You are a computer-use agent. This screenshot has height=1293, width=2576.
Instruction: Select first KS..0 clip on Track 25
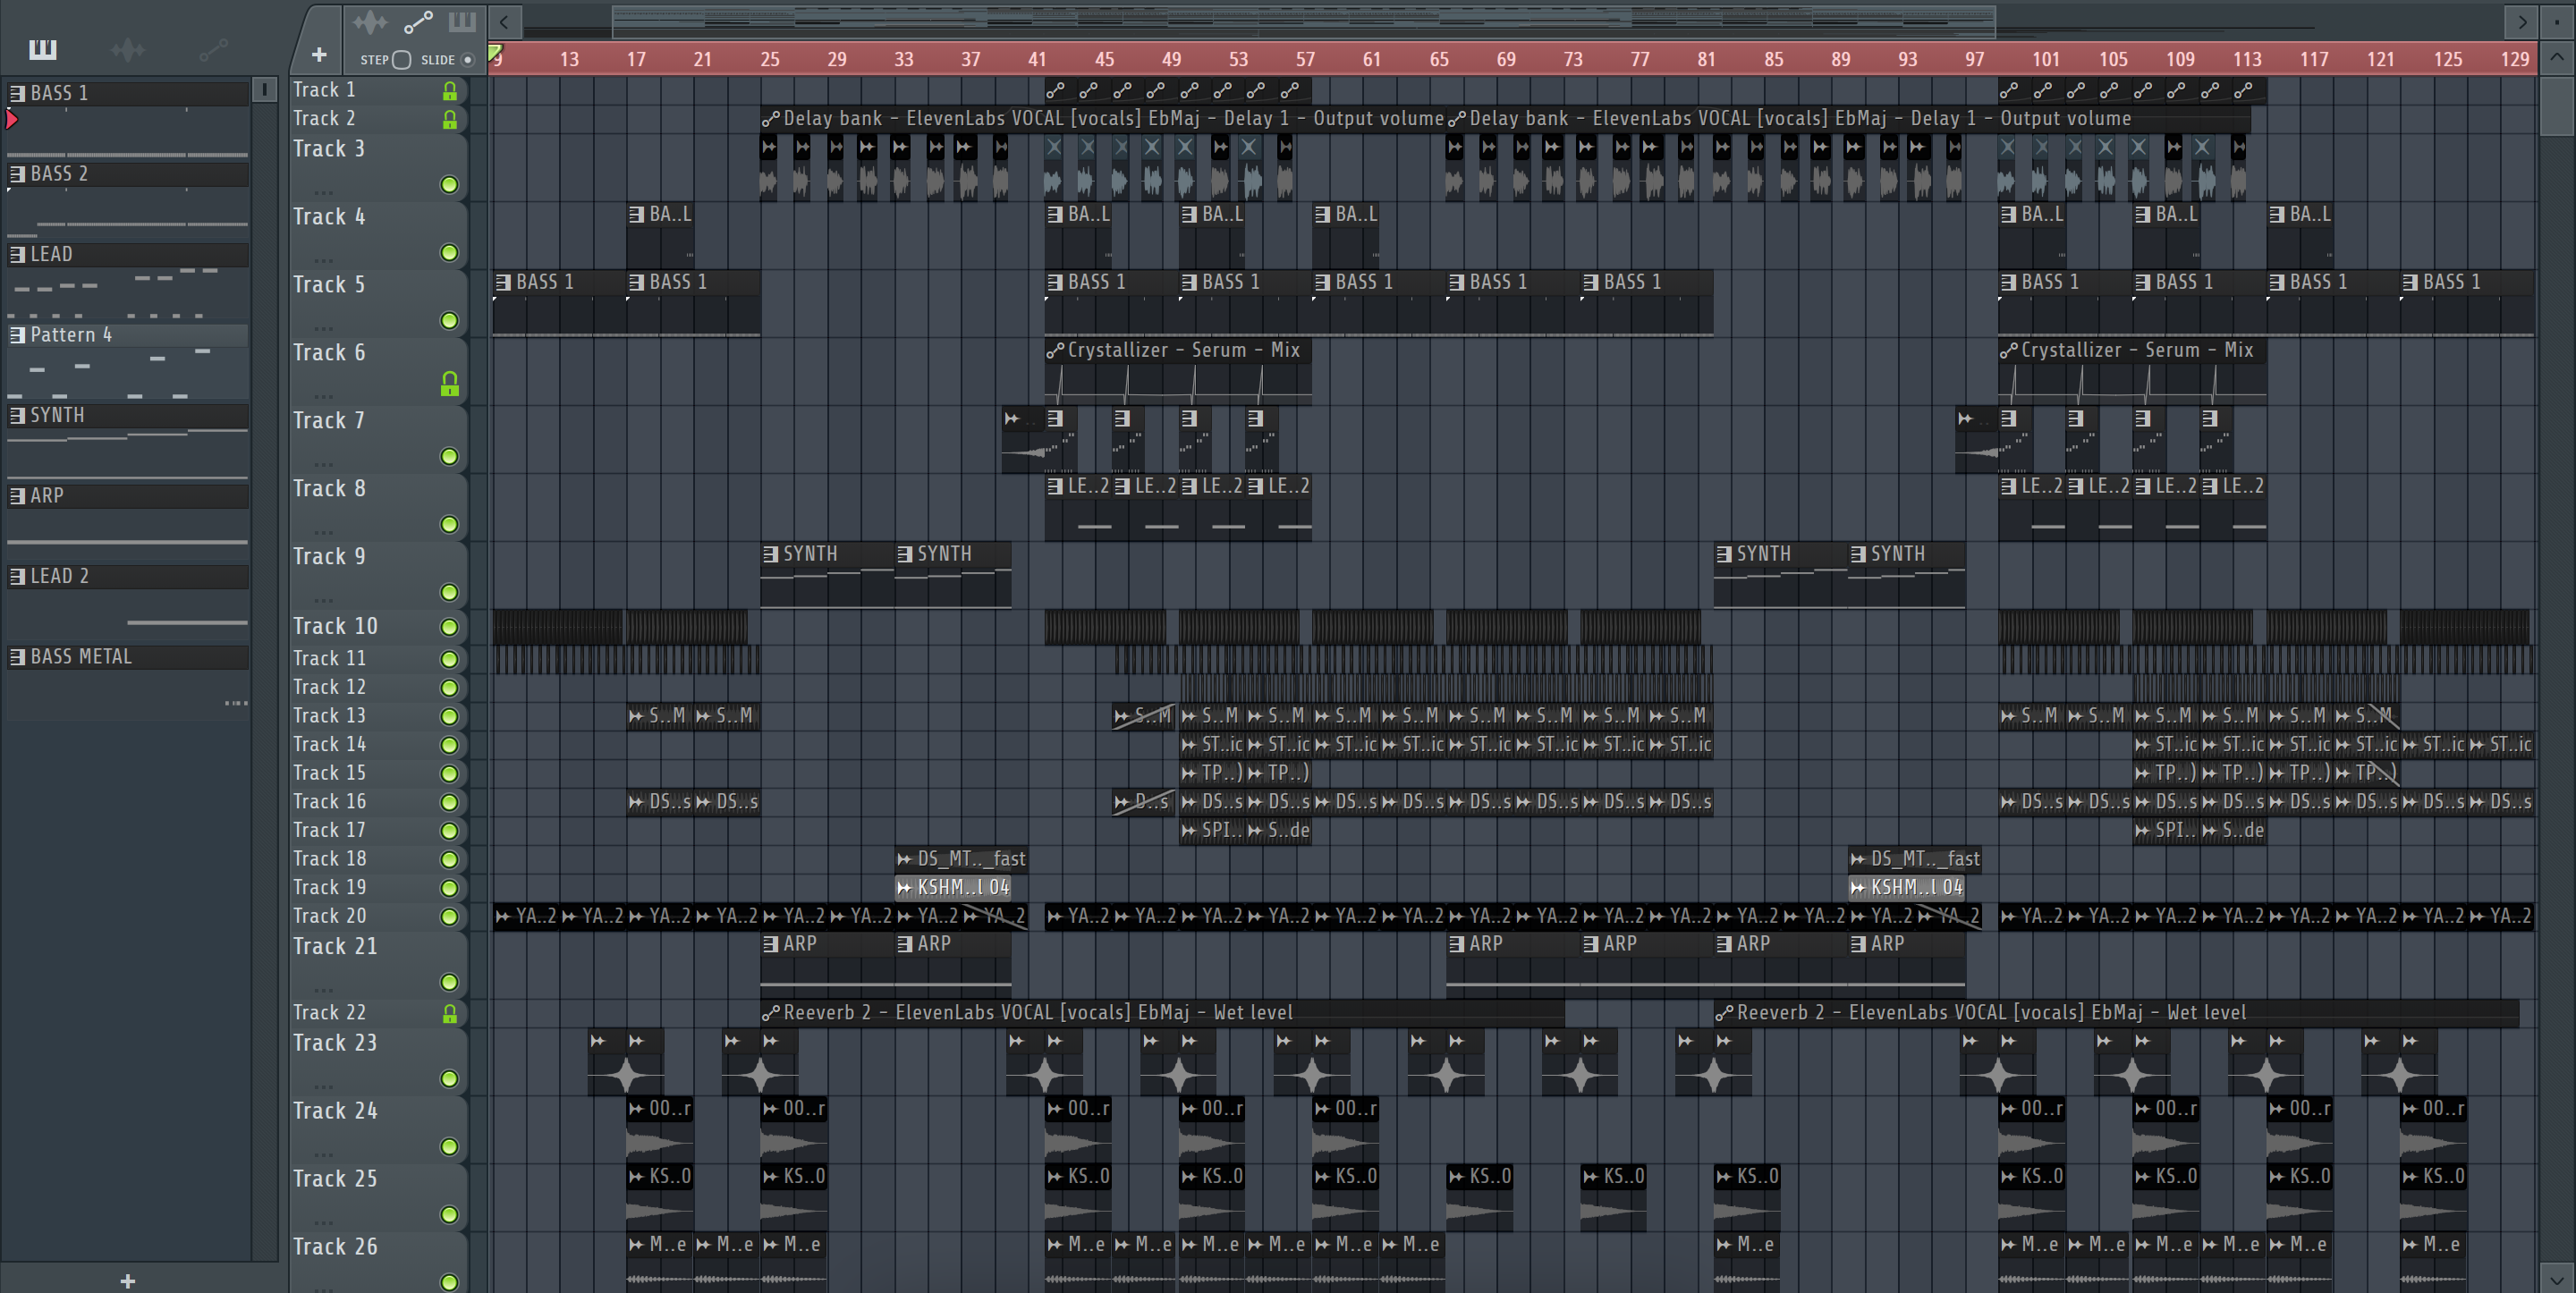(660, 1197)
